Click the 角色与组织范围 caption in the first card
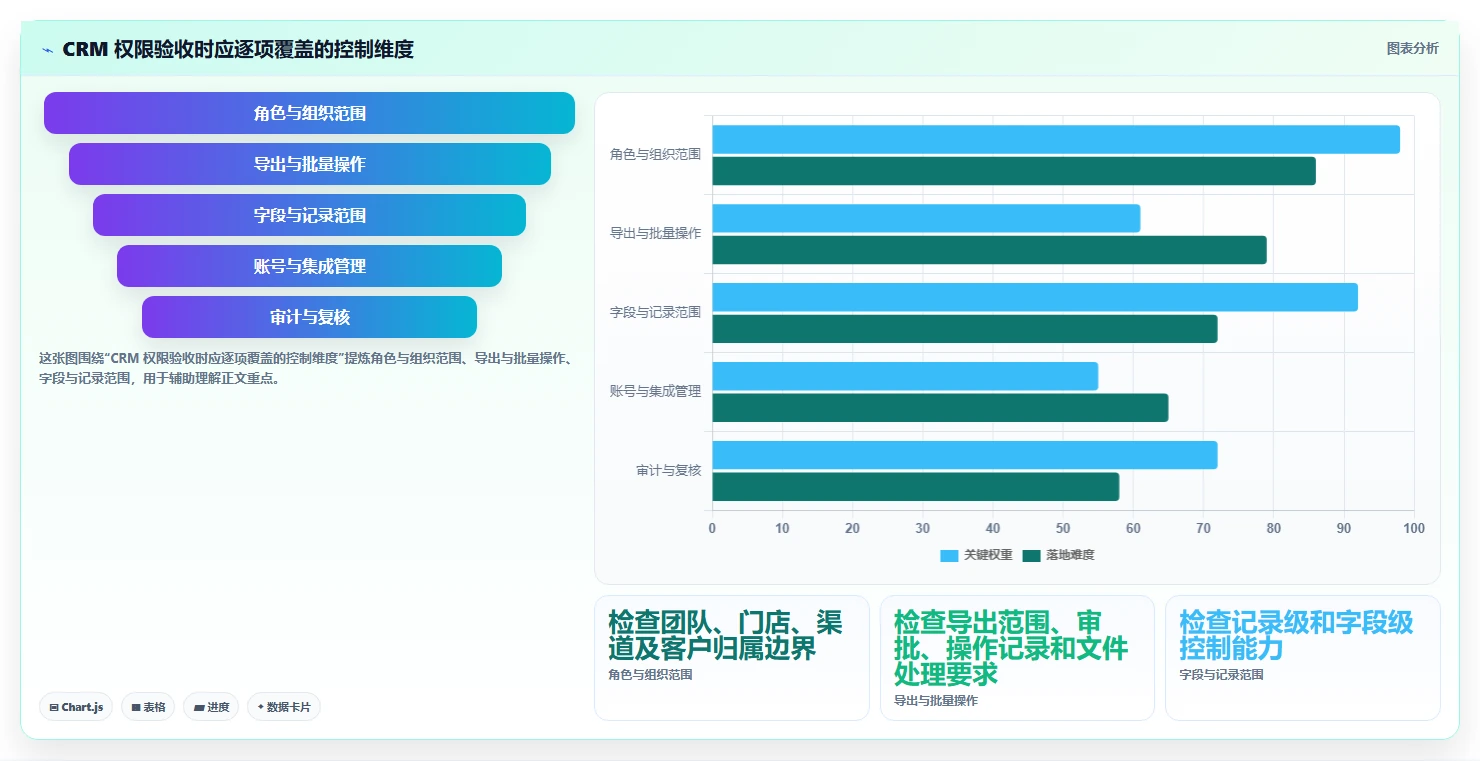The image size is (1480, 761). 650,675
